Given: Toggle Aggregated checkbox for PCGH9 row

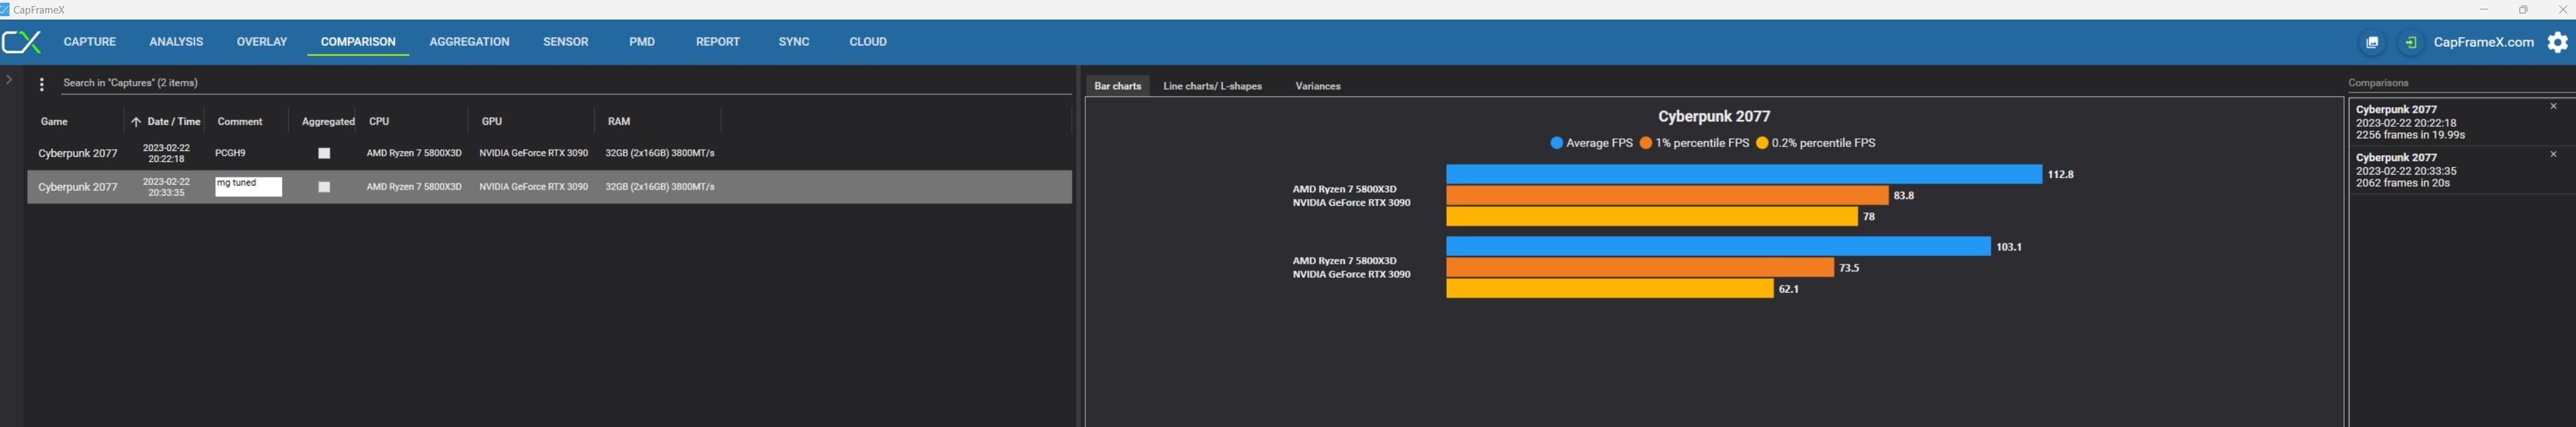Looking at the screenshot, I should 324,153.
